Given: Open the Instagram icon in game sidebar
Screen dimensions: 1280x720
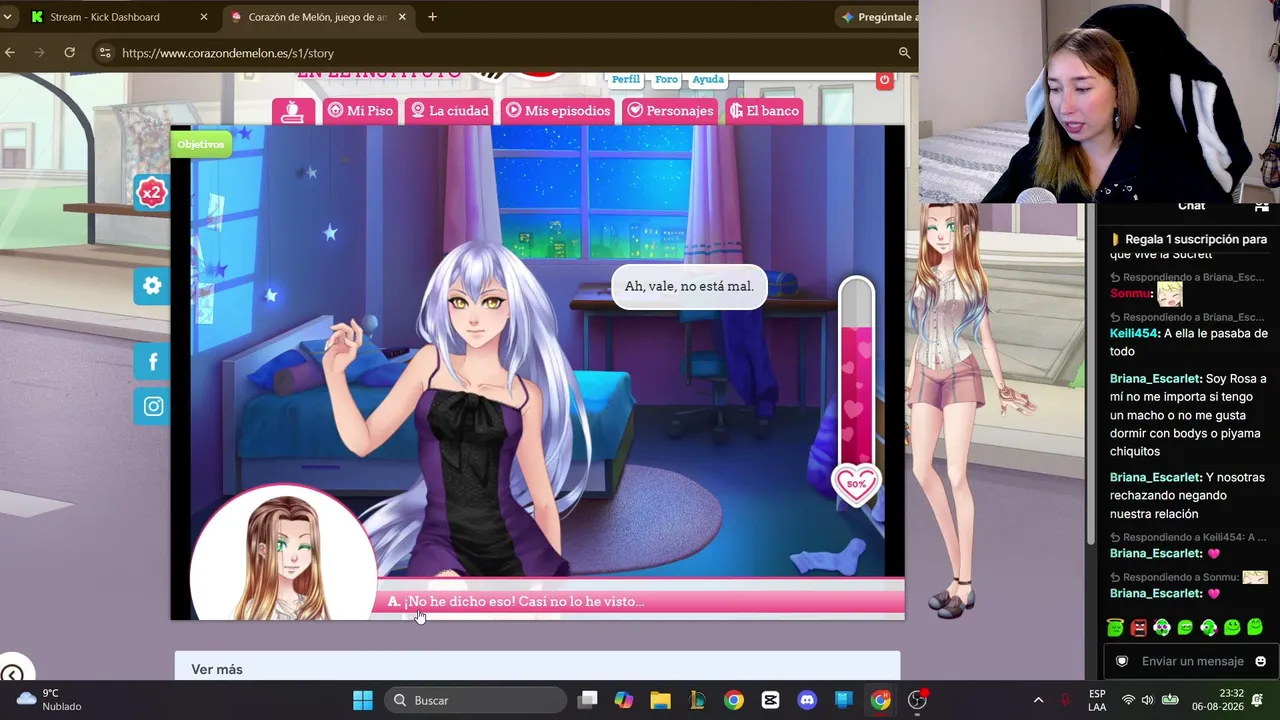Looking at the screenshot, I should pos(152,406).
